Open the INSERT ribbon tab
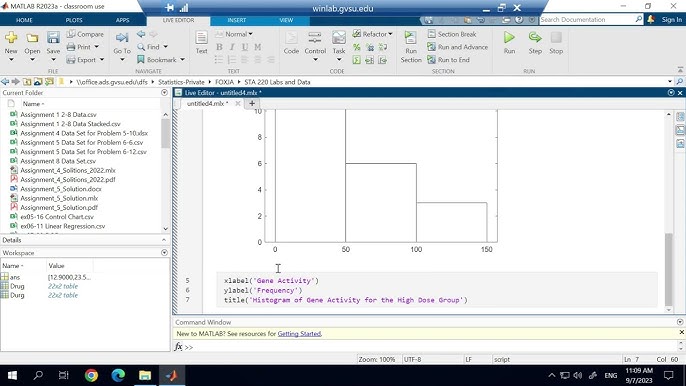The image size is (686, 386). 237,20
